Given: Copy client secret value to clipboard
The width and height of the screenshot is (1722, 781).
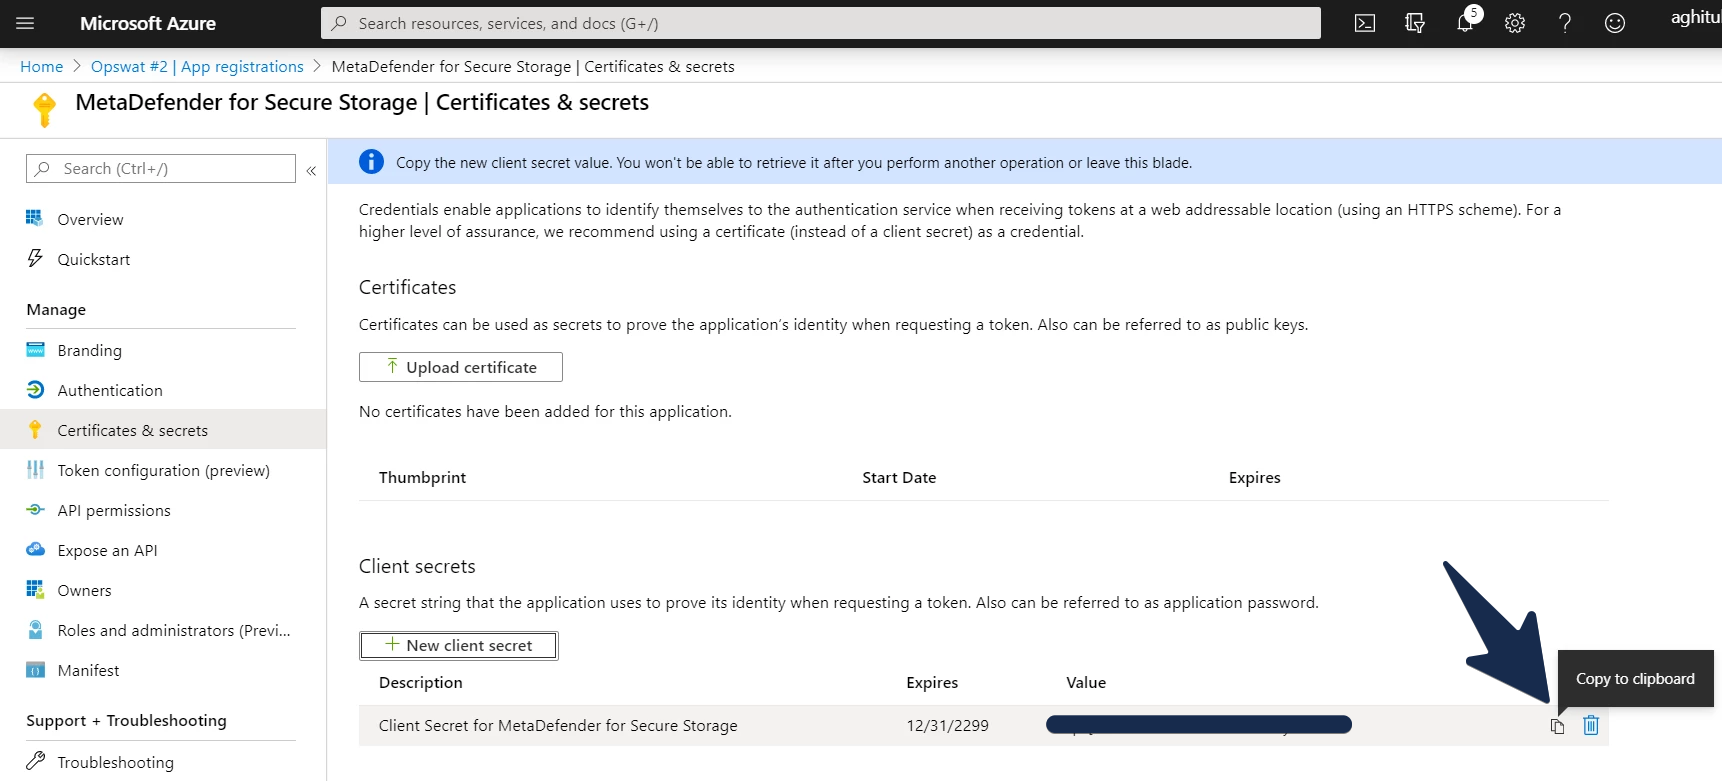Looking at the screenshot, I should (1557, 726).
